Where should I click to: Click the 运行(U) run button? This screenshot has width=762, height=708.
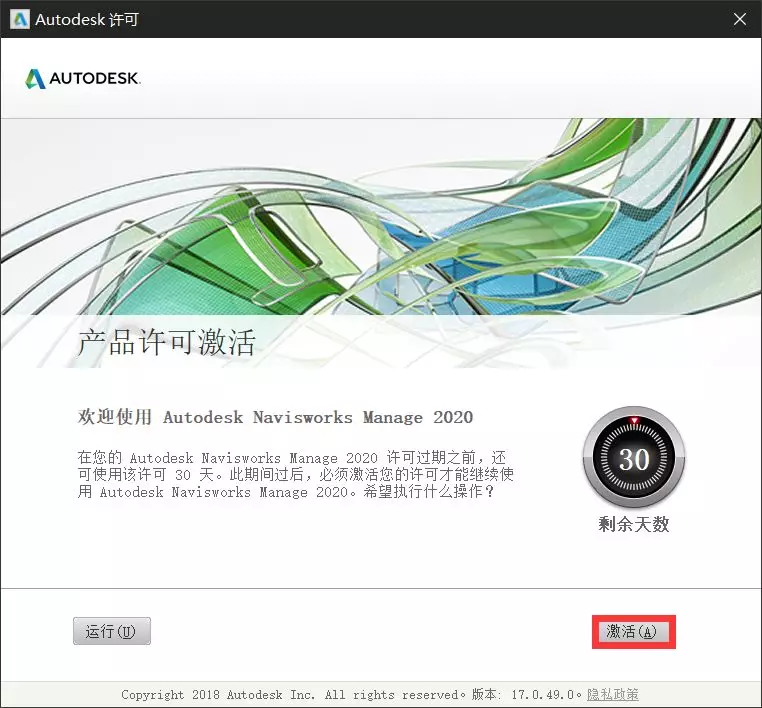click(x=112, y=631)
